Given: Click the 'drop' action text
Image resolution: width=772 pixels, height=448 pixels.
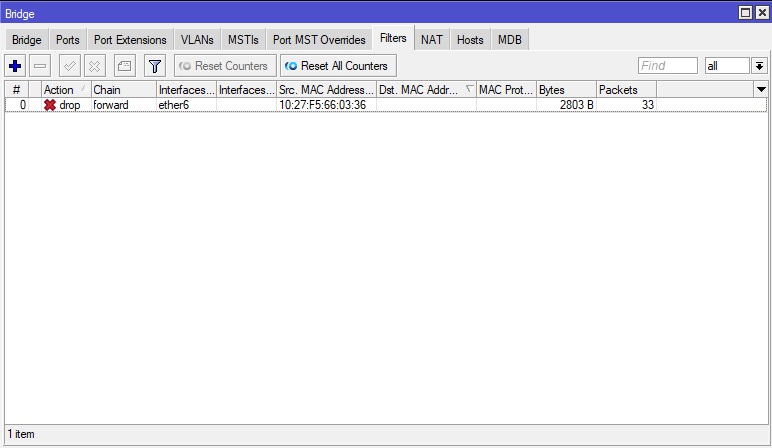Looking at the screenshot, I should click(69, 105).
